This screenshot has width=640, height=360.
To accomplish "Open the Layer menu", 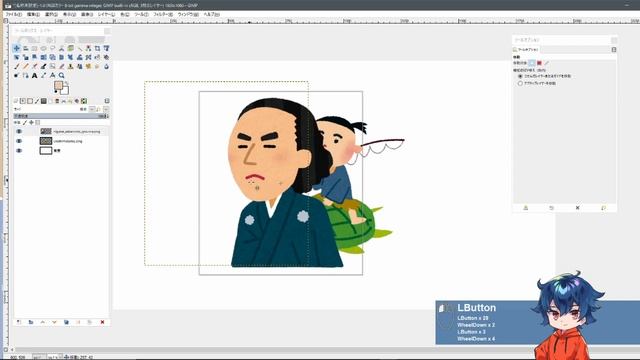I will point(106,14).
